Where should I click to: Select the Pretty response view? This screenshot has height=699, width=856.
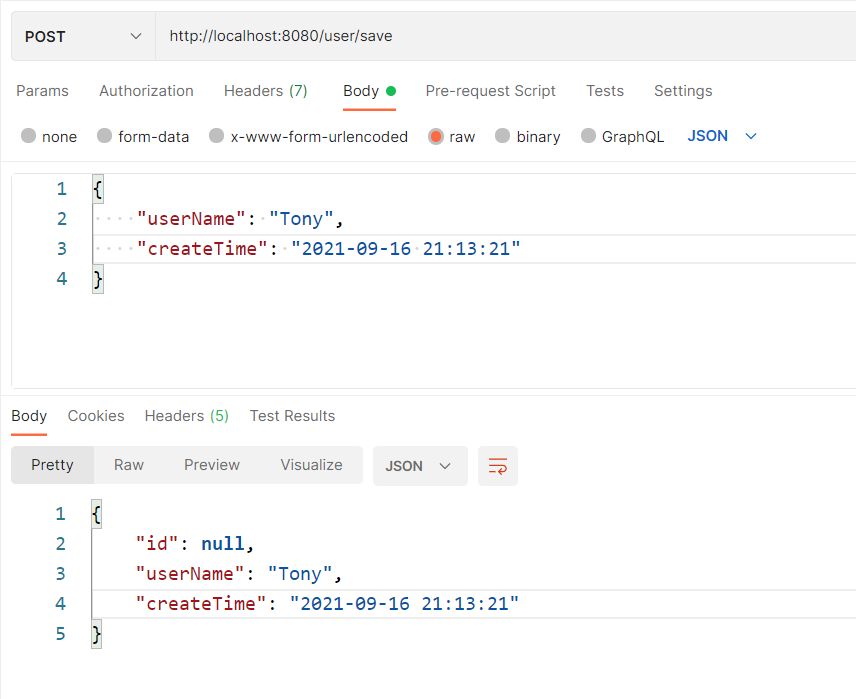(52, 465)
